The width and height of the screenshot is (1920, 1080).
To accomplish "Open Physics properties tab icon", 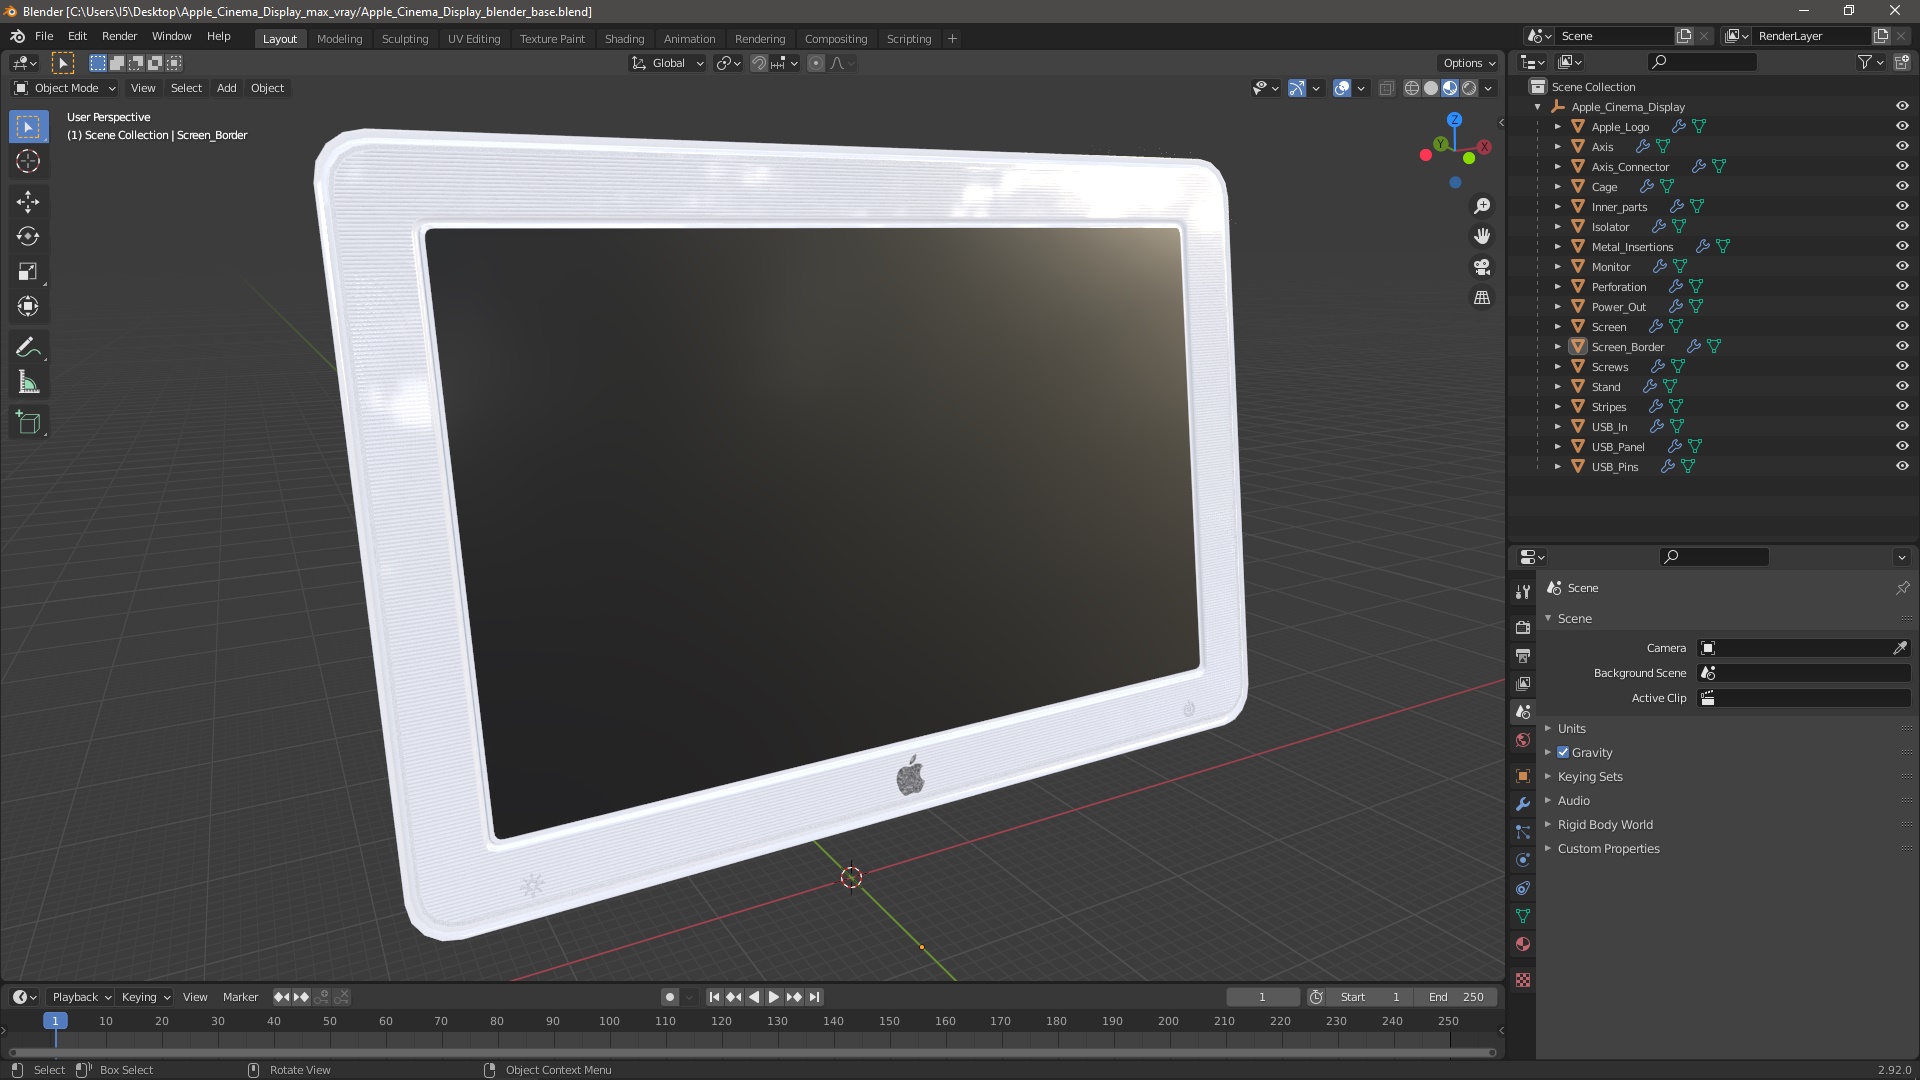I will pyautogui.click(x=1523, y=861).
